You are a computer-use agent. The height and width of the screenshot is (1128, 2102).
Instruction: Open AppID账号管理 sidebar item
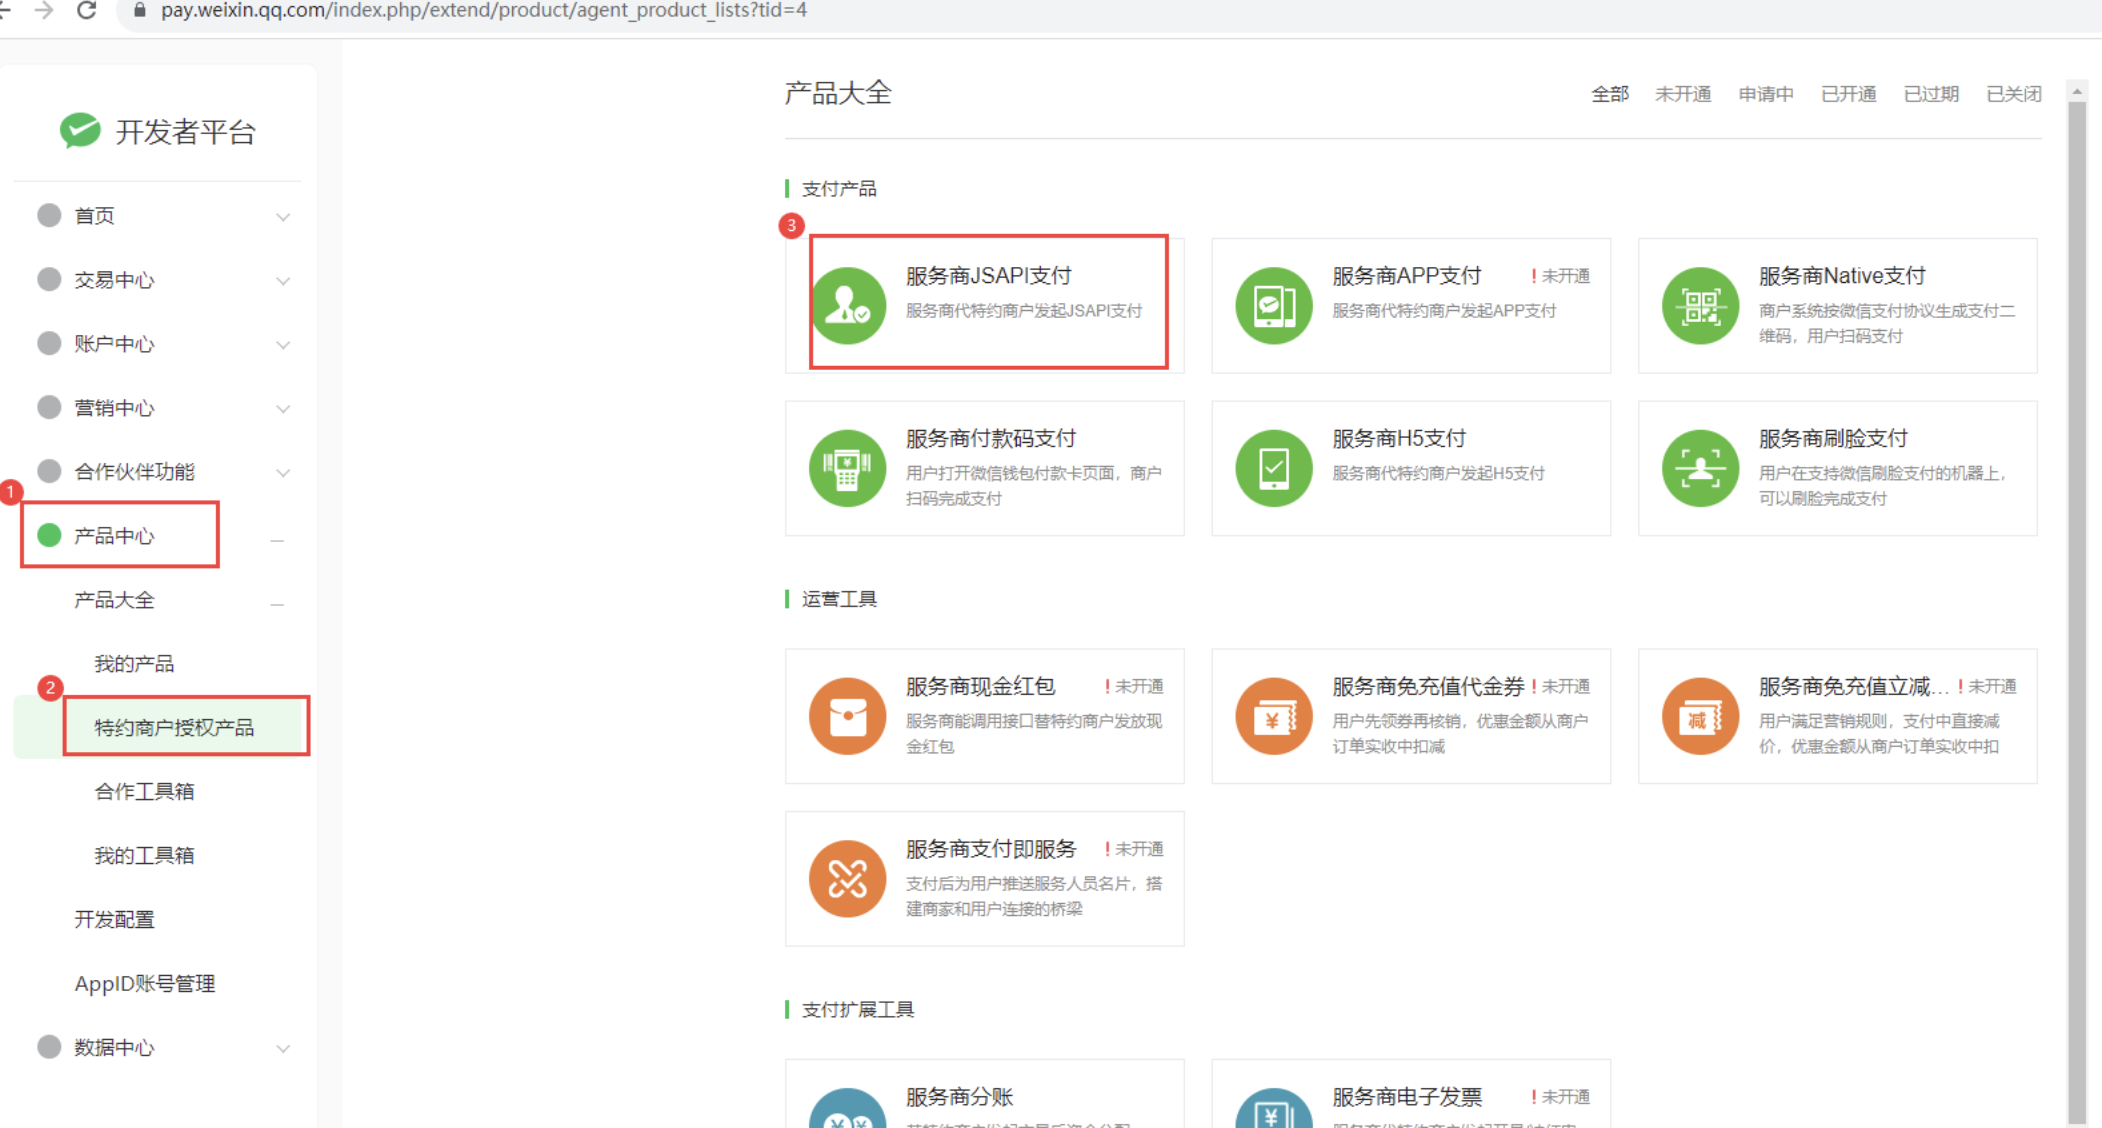coord(145,983)
